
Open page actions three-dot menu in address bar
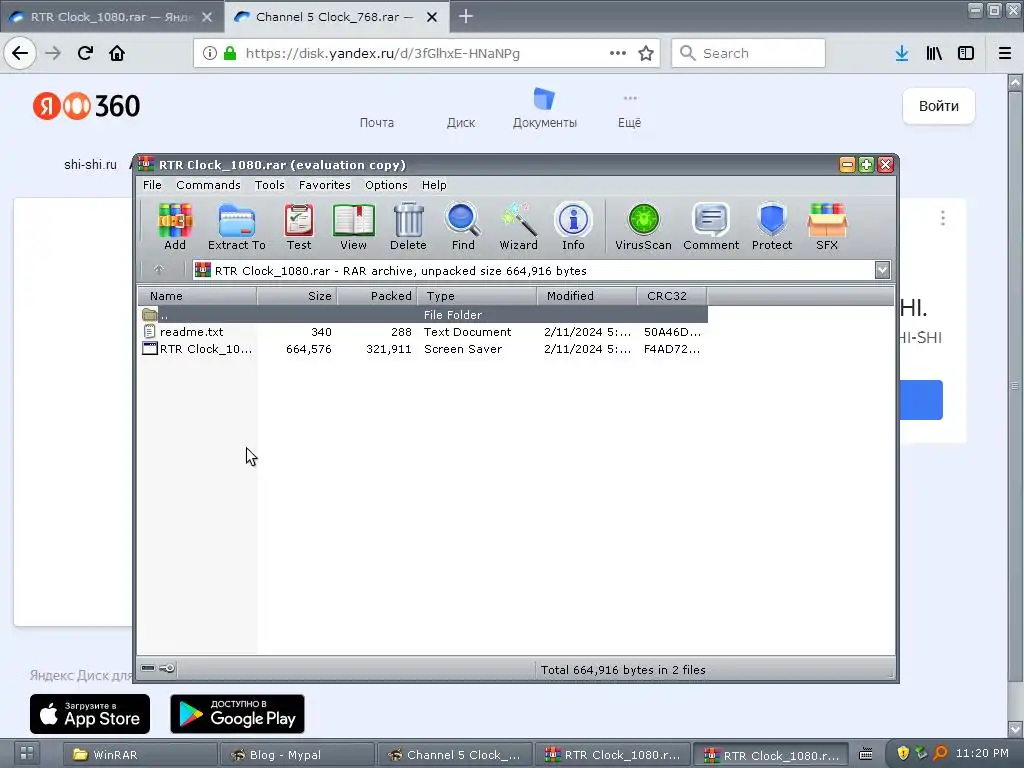click(618, 54)
